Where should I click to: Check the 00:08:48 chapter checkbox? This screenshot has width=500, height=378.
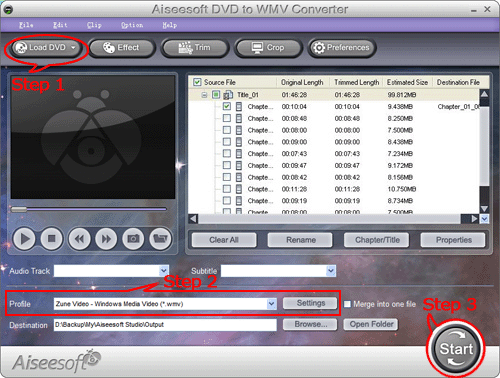[x=227, y=118]
